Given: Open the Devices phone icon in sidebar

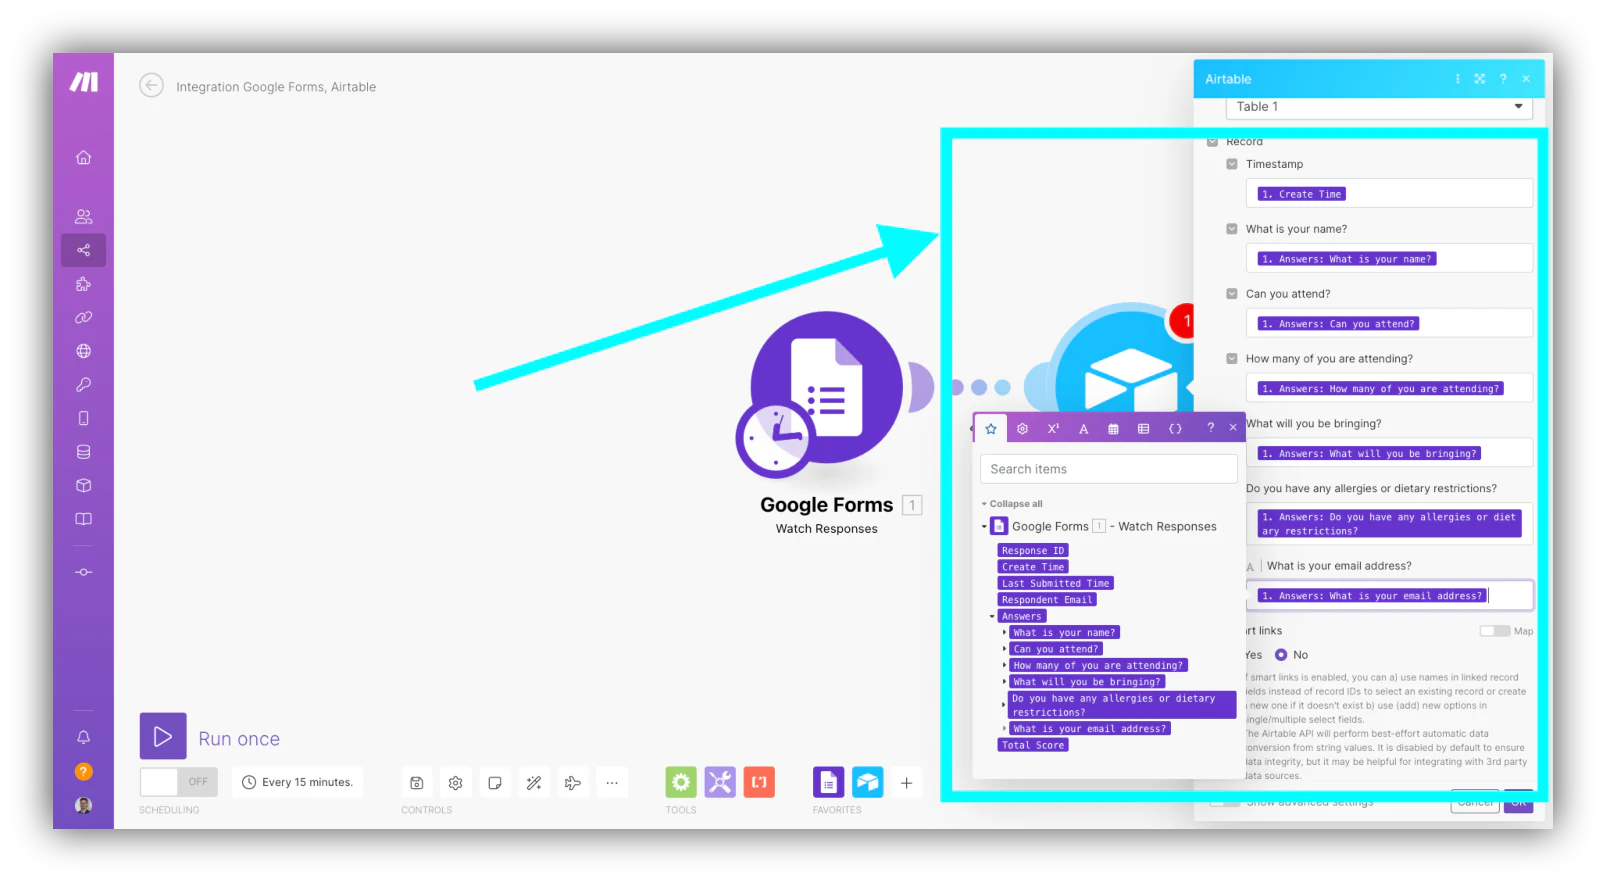Looking at the screenshot, I should click(84, 418).
